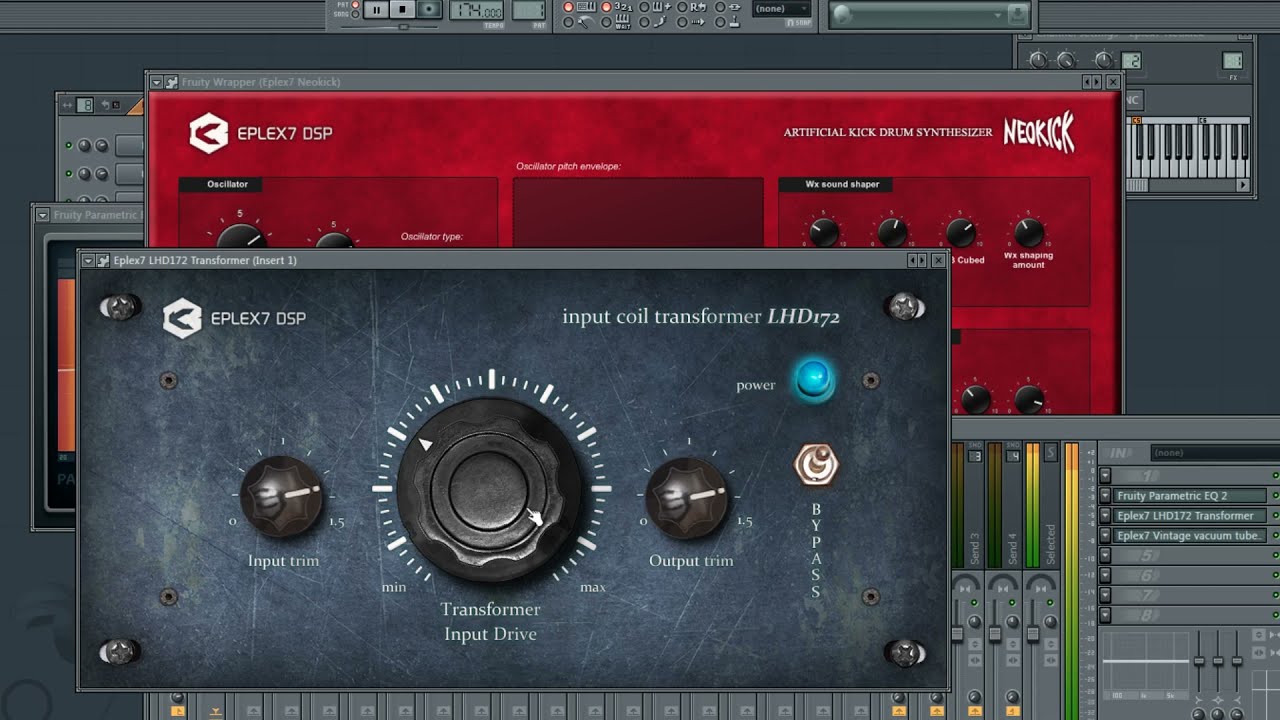Viewport: 1280px width, 720px height.
Task: Toggle loop recording icon
Action: 698,6
